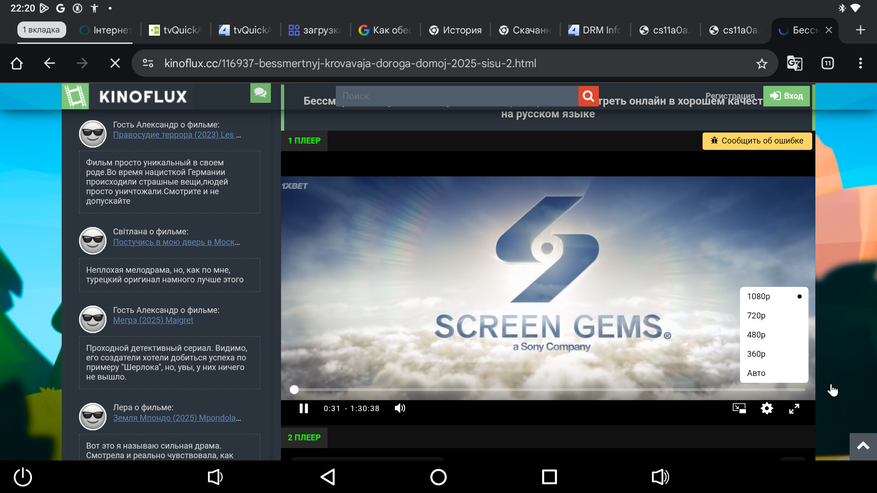The height and width of the screenshot is (493, 877).
Task: Switch to the DRM Info tab
Action: (x=595, y=30)
